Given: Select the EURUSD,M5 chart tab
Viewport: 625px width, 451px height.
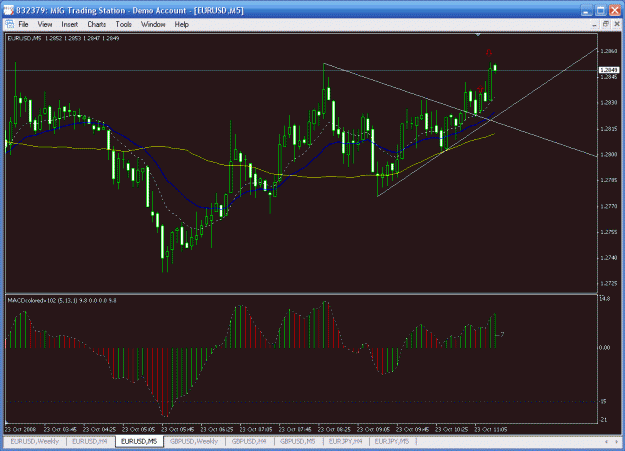Looking at the screenshot, I should pyautogui.click(x=139, y=441).
